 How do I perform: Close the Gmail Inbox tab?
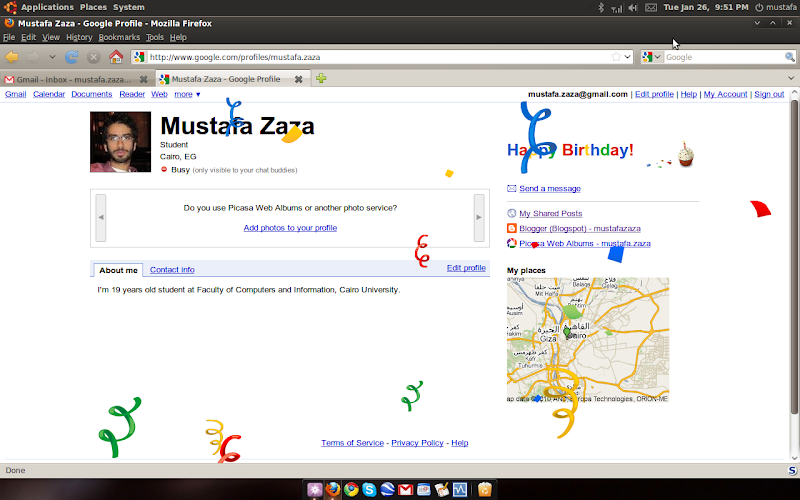point(144,80)
